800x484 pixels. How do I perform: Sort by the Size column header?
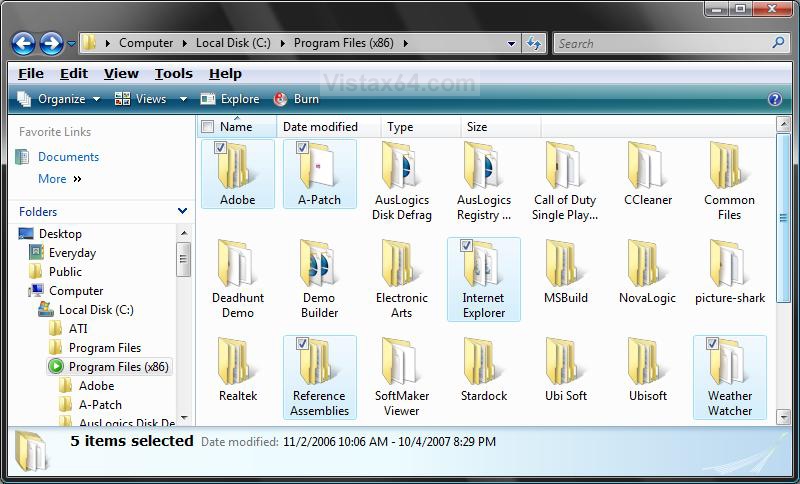coord(501,126)
